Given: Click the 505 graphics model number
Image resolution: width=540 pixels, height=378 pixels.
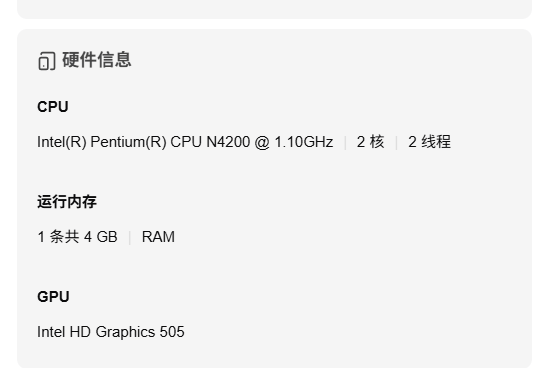Looking at the screenshot, I should [x=172, y=332].
